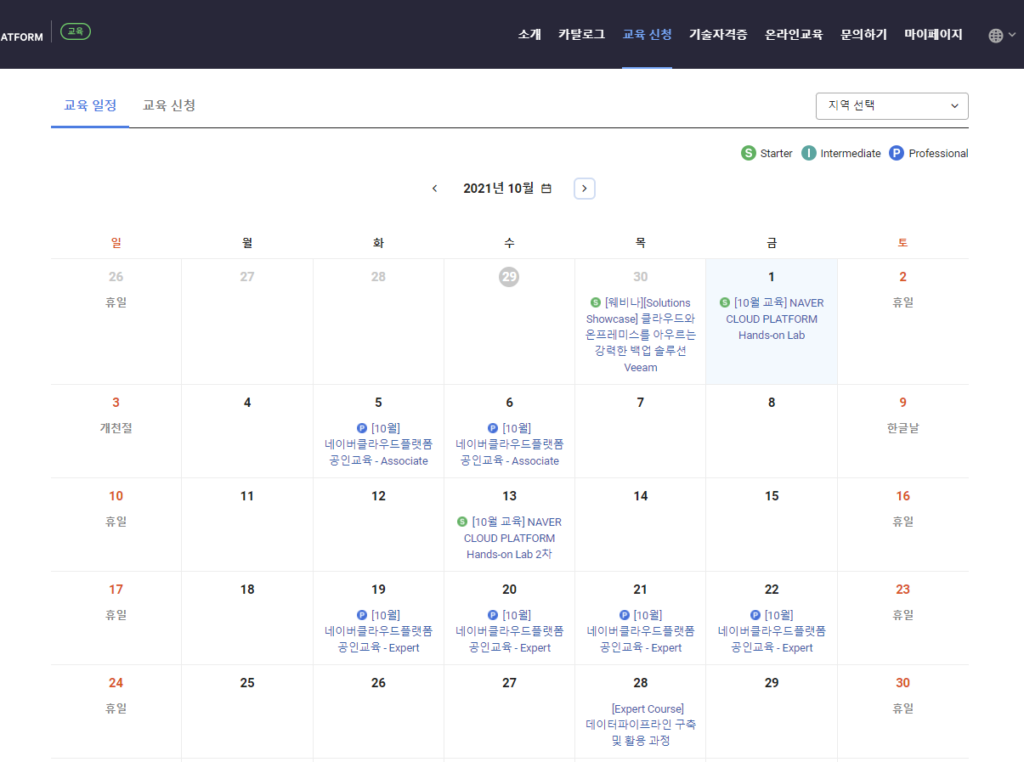Open the 소개 menu
Screen dimensions: 1024x762
pos(530,35)
